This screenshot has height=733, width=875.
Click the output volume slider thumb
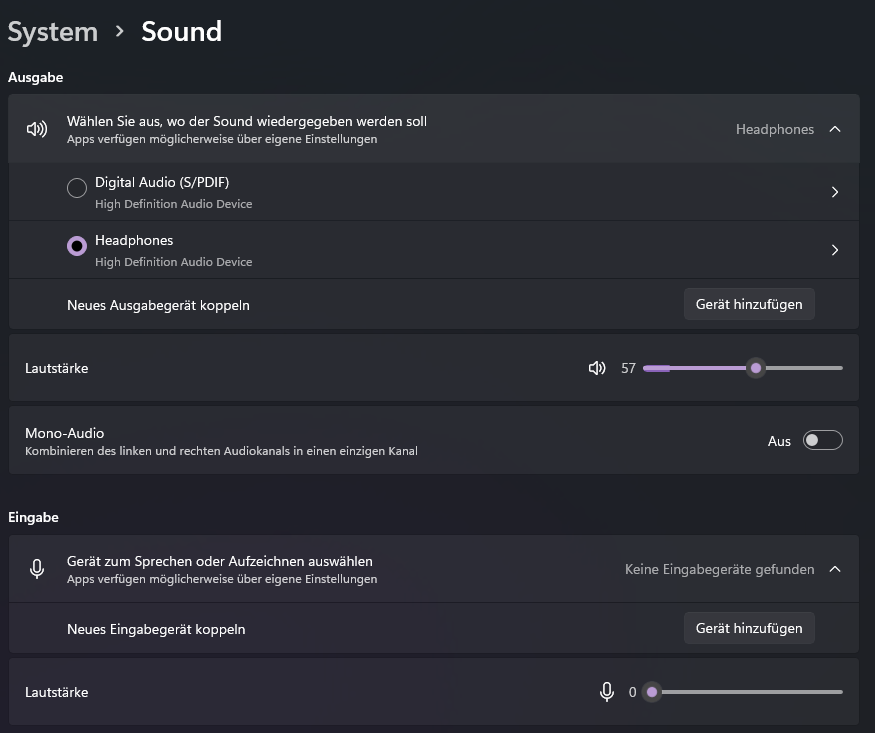756,368
